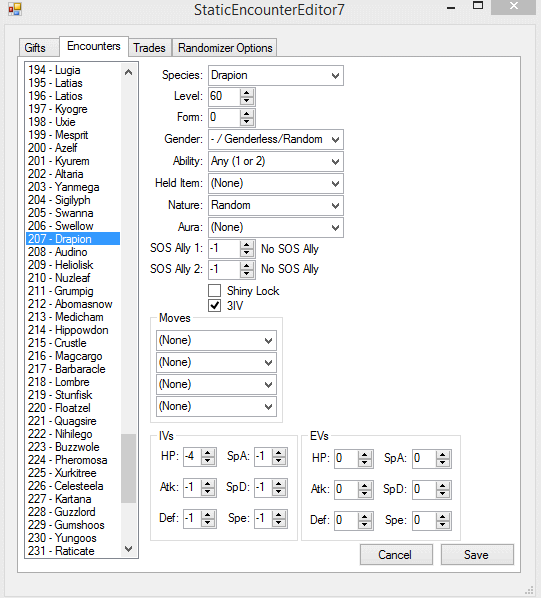Viewport: 541px width, 598px height.
Task: Select 197 - Kyogre in the list
Action: point(73,109)
